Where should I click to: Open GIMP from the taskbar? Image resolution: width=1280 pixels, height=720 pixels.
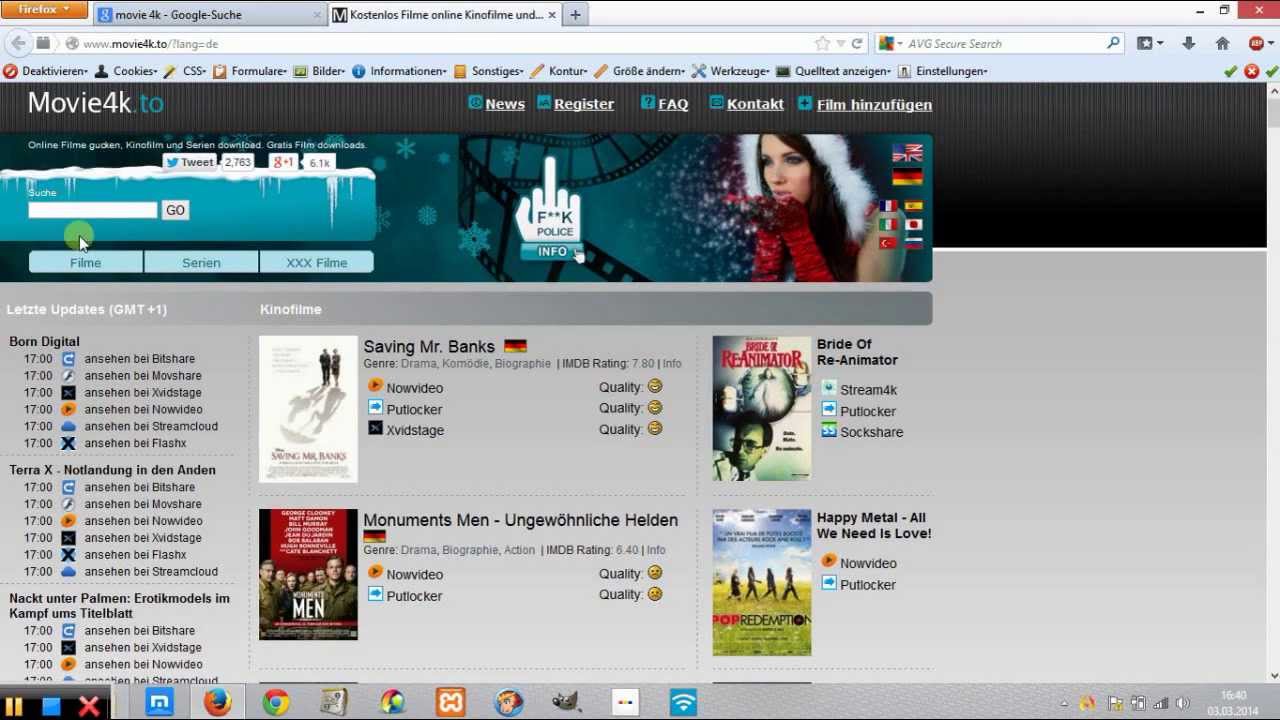coord(567,703)
